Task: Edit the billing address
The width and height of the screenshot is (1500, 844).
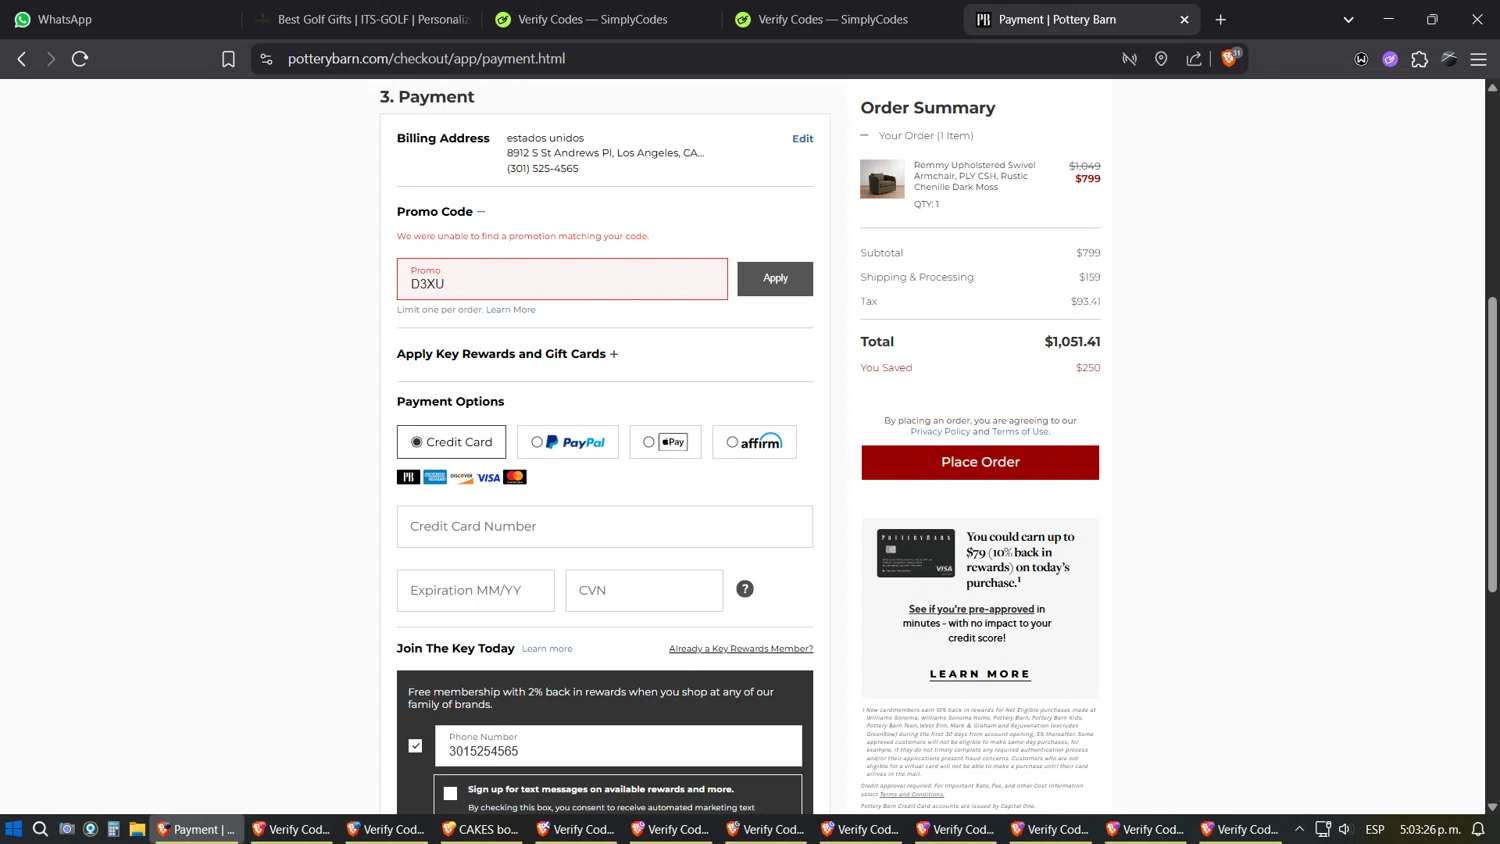Action: [x=803, y=139]
